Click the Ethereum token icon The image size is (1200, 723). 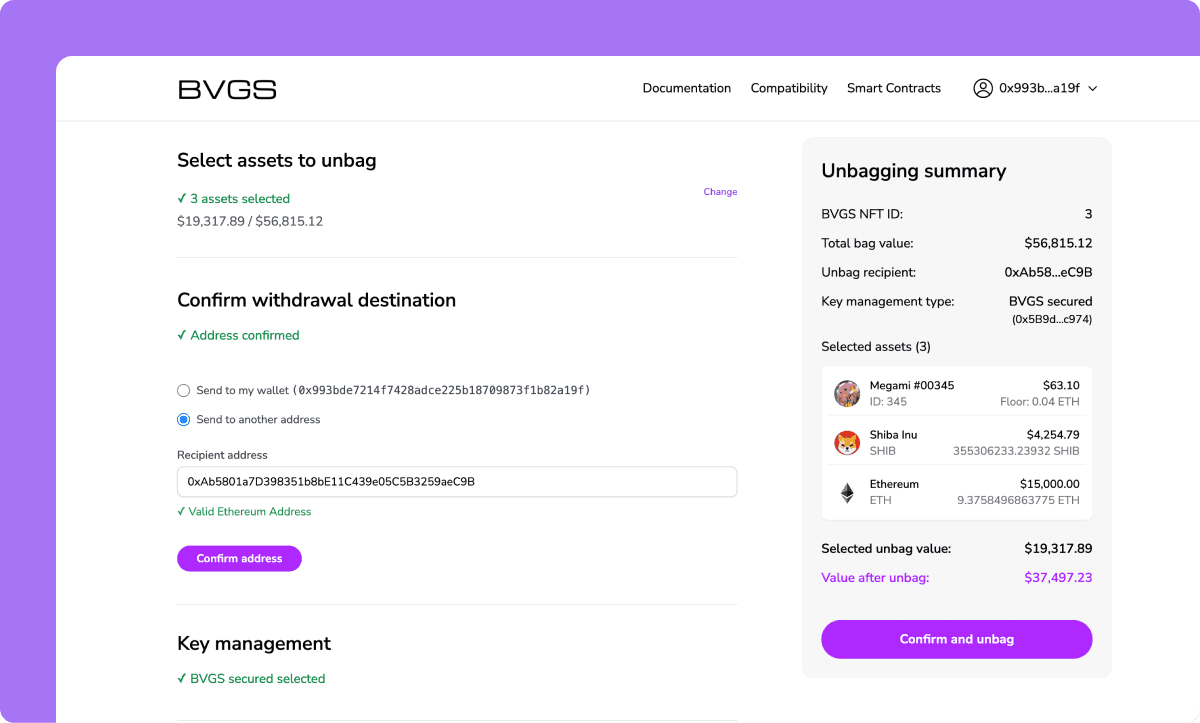pos(847,492)
